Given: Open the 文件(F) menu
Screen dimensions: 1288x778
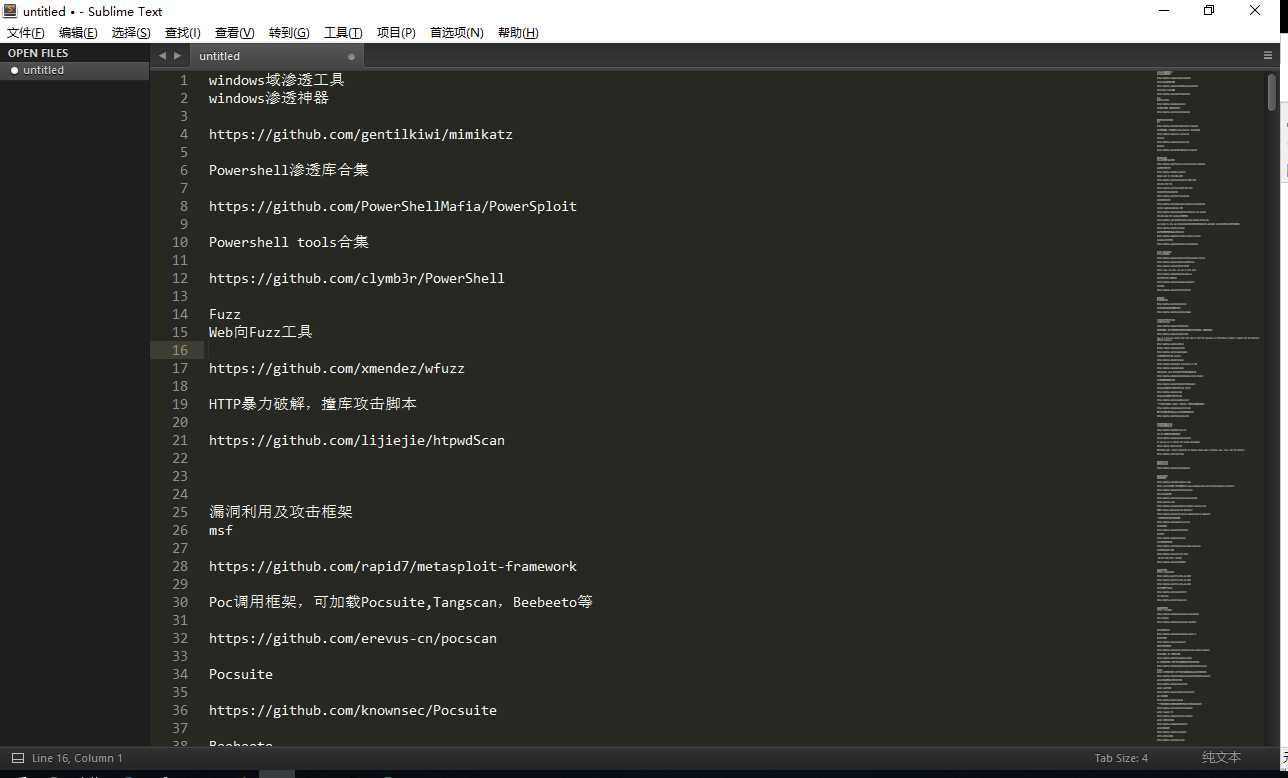Looking at the screenshot, I should (25, 33).
